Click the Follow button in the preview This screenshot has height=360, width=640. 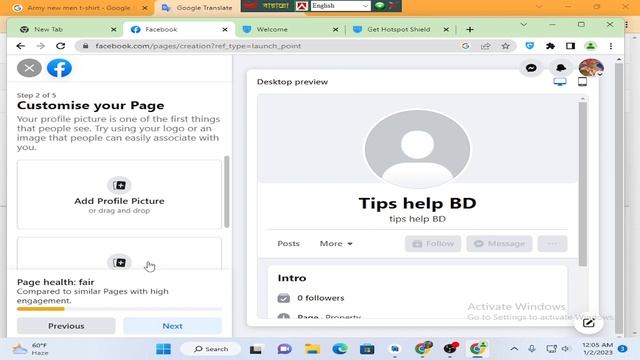tap(433, 244)
